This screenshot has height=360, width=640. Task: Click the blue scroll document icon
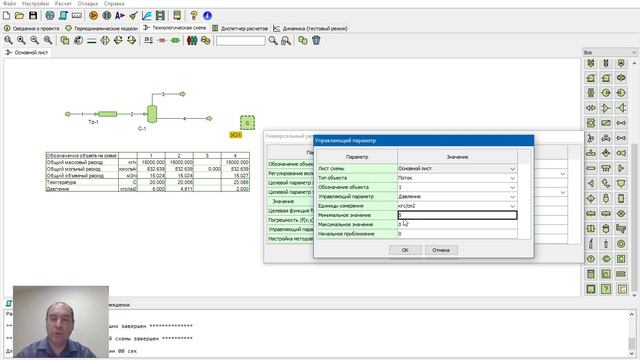[x=63, y=16]
